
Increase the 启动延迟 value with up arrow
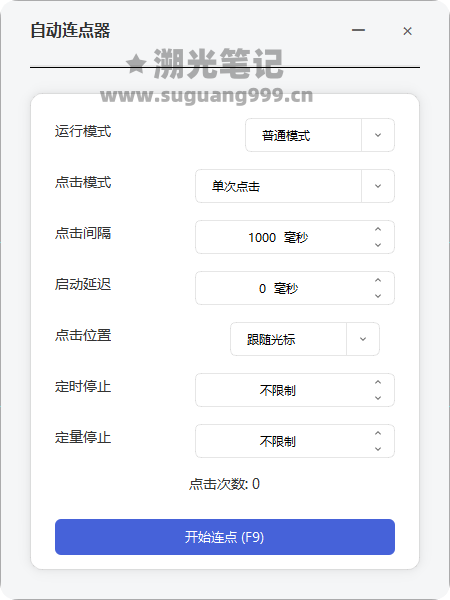378,280
